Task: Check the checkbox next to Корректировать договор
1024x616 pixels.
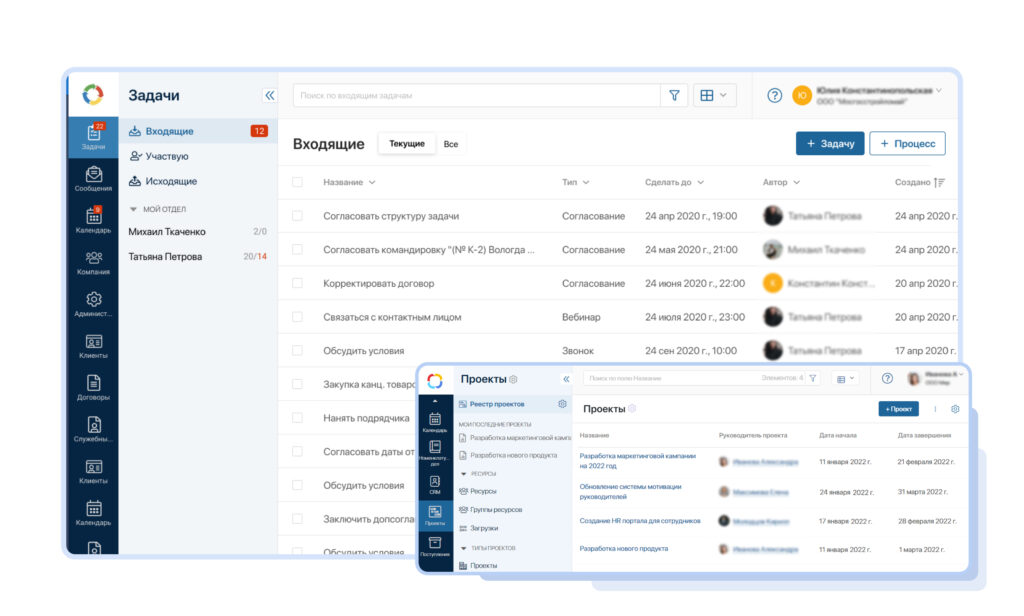Action: tap(296, 283)
